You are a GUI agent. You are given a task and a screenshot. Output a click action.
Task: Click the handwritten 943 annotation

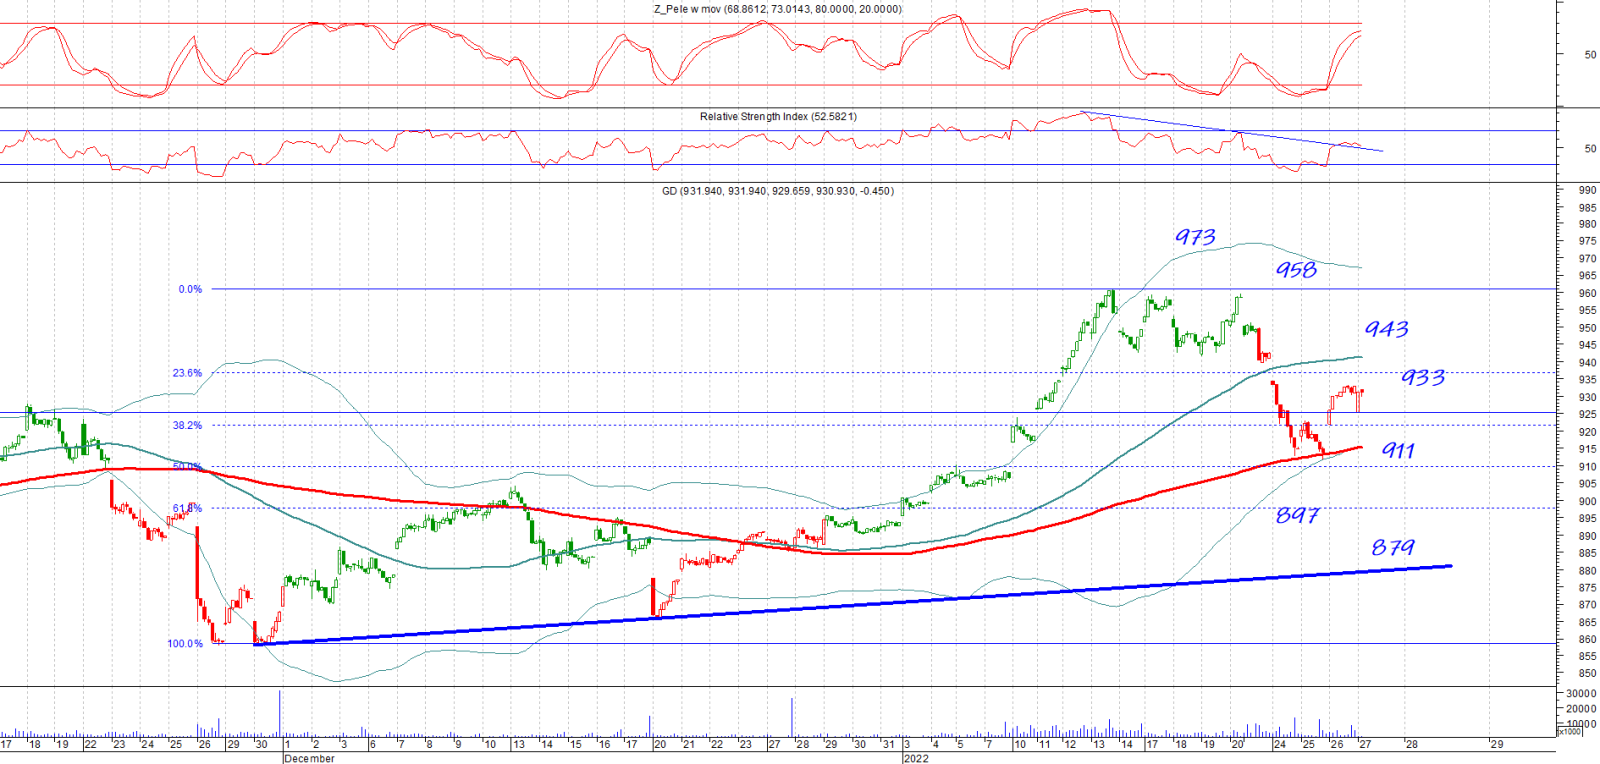pos(1387,329)
